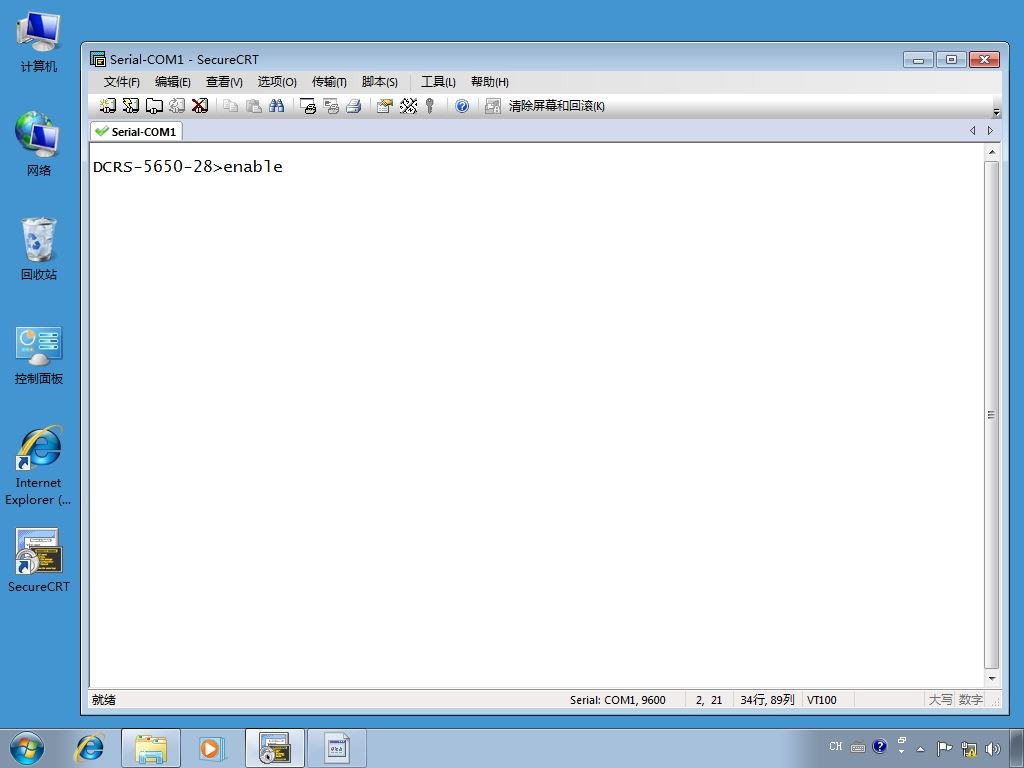Click the terminal scrollbar down arrow
The height and width of the screenshot is (768, 1024).
coord(991,679)
